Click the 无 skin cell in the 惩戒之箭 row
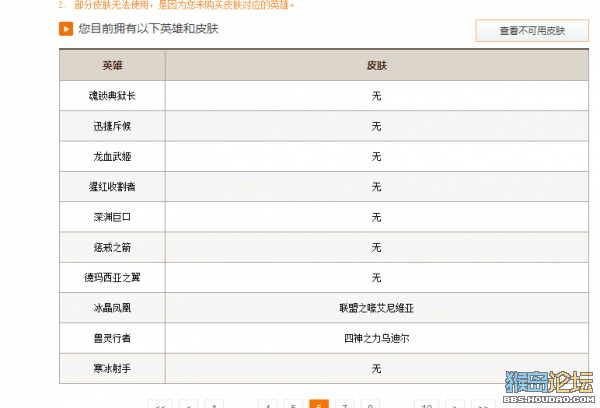The width and height of the screenshot is (600, 408). coord(377,247)
